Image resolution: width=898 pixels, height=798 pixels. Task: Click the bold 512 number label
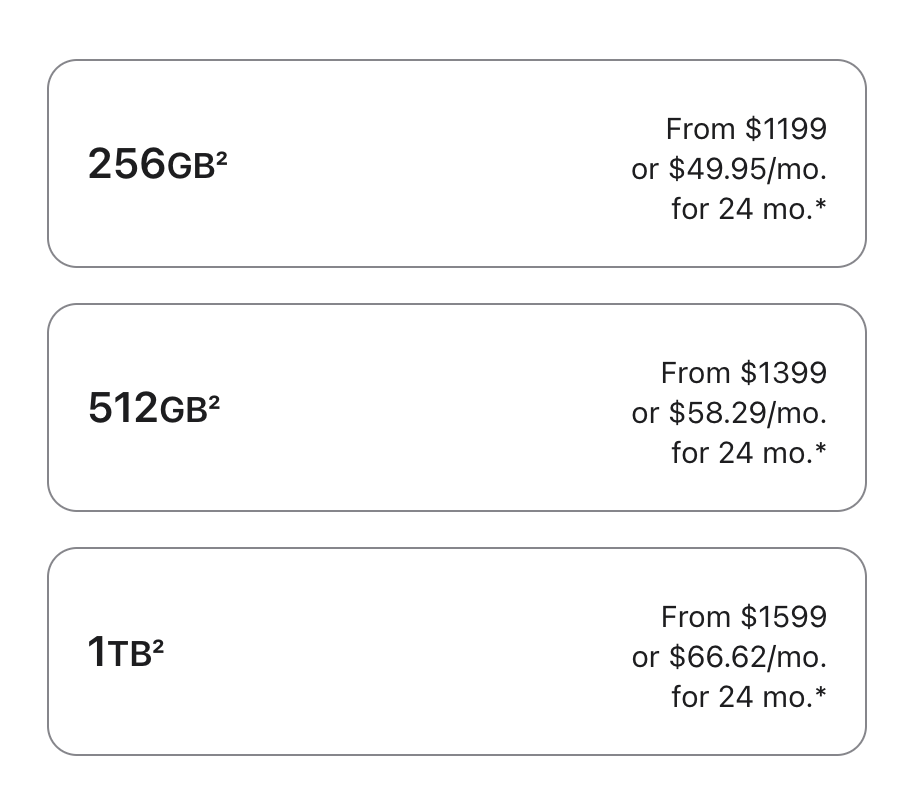coord(123,408)
